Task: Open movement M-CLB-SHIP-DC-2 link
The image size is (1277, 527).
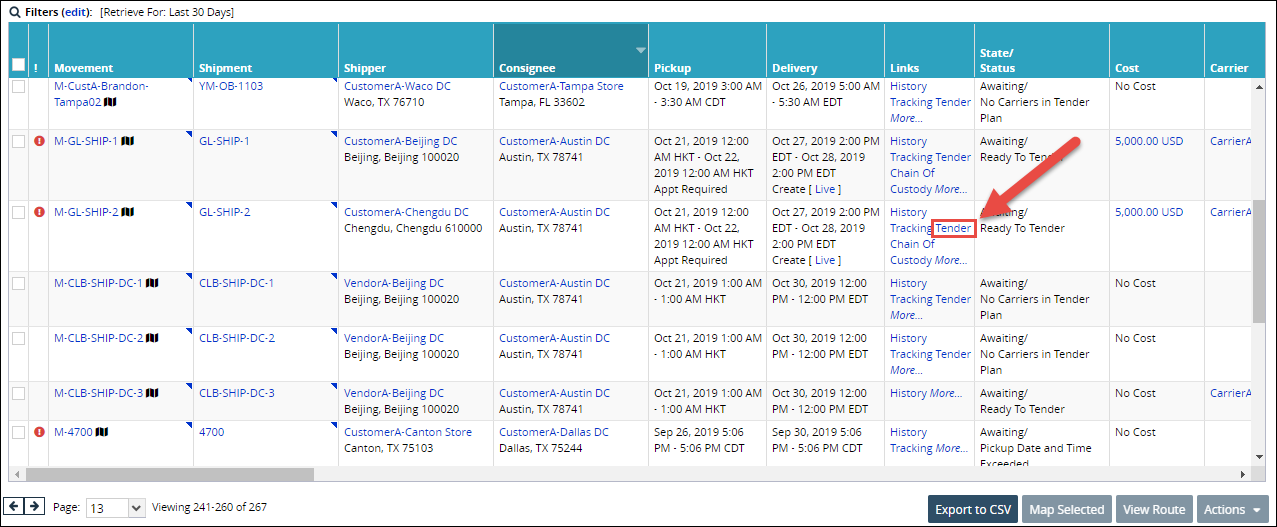Action: point(98,338)
